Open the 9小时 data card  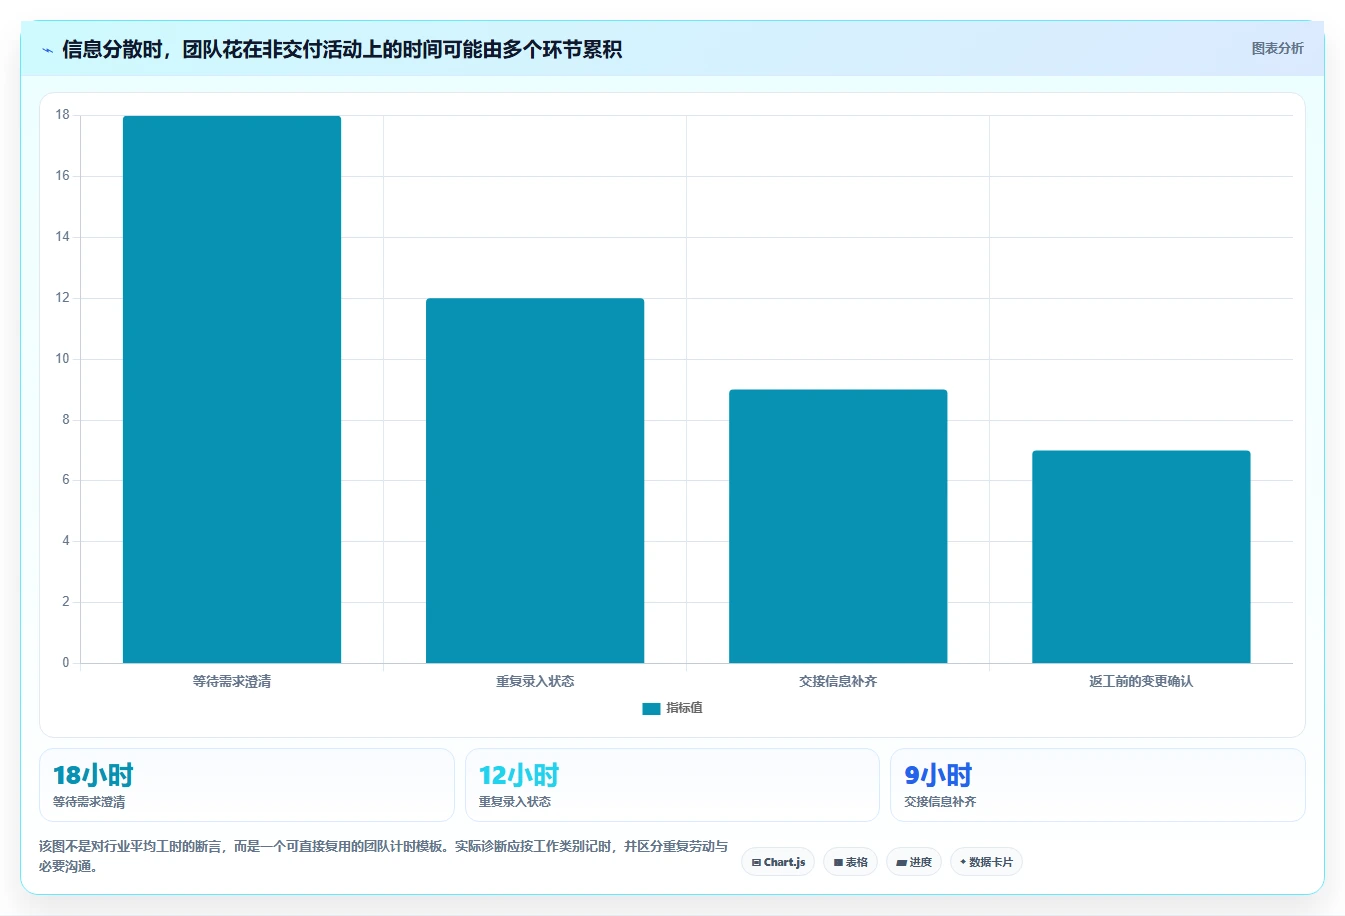(1098, 785)
